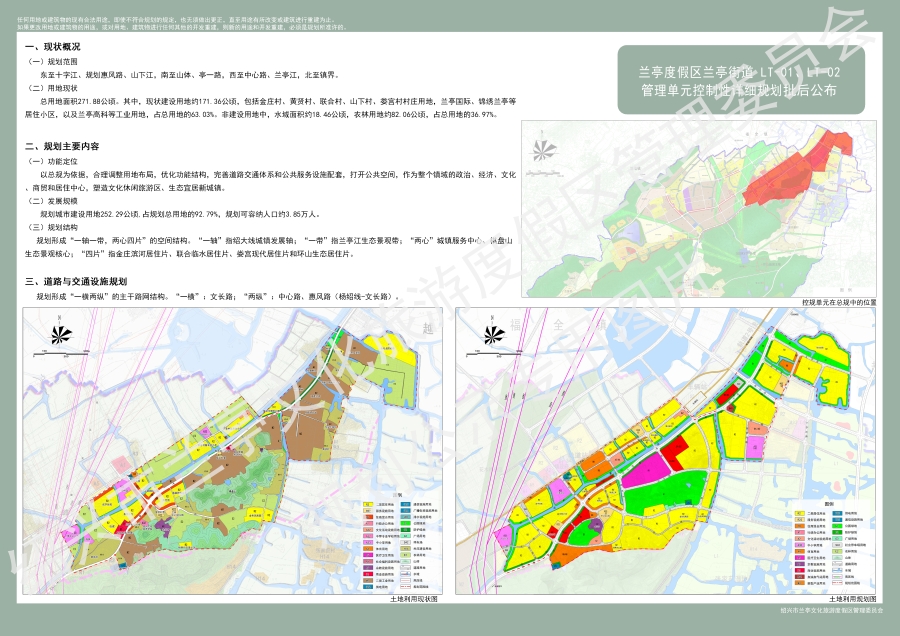Click the 图例 legend in the existing land use map
The height and width of the screenshot is (636, 900).
(x=397, y=540)
